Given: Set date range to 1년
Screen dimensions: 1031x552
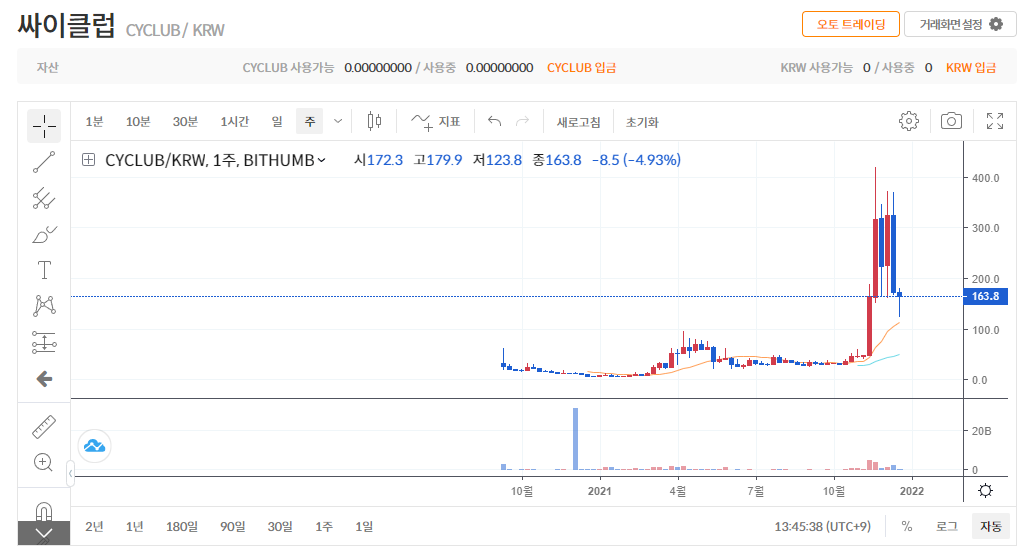Looking at the screenshot, I should tap(135, 526).
